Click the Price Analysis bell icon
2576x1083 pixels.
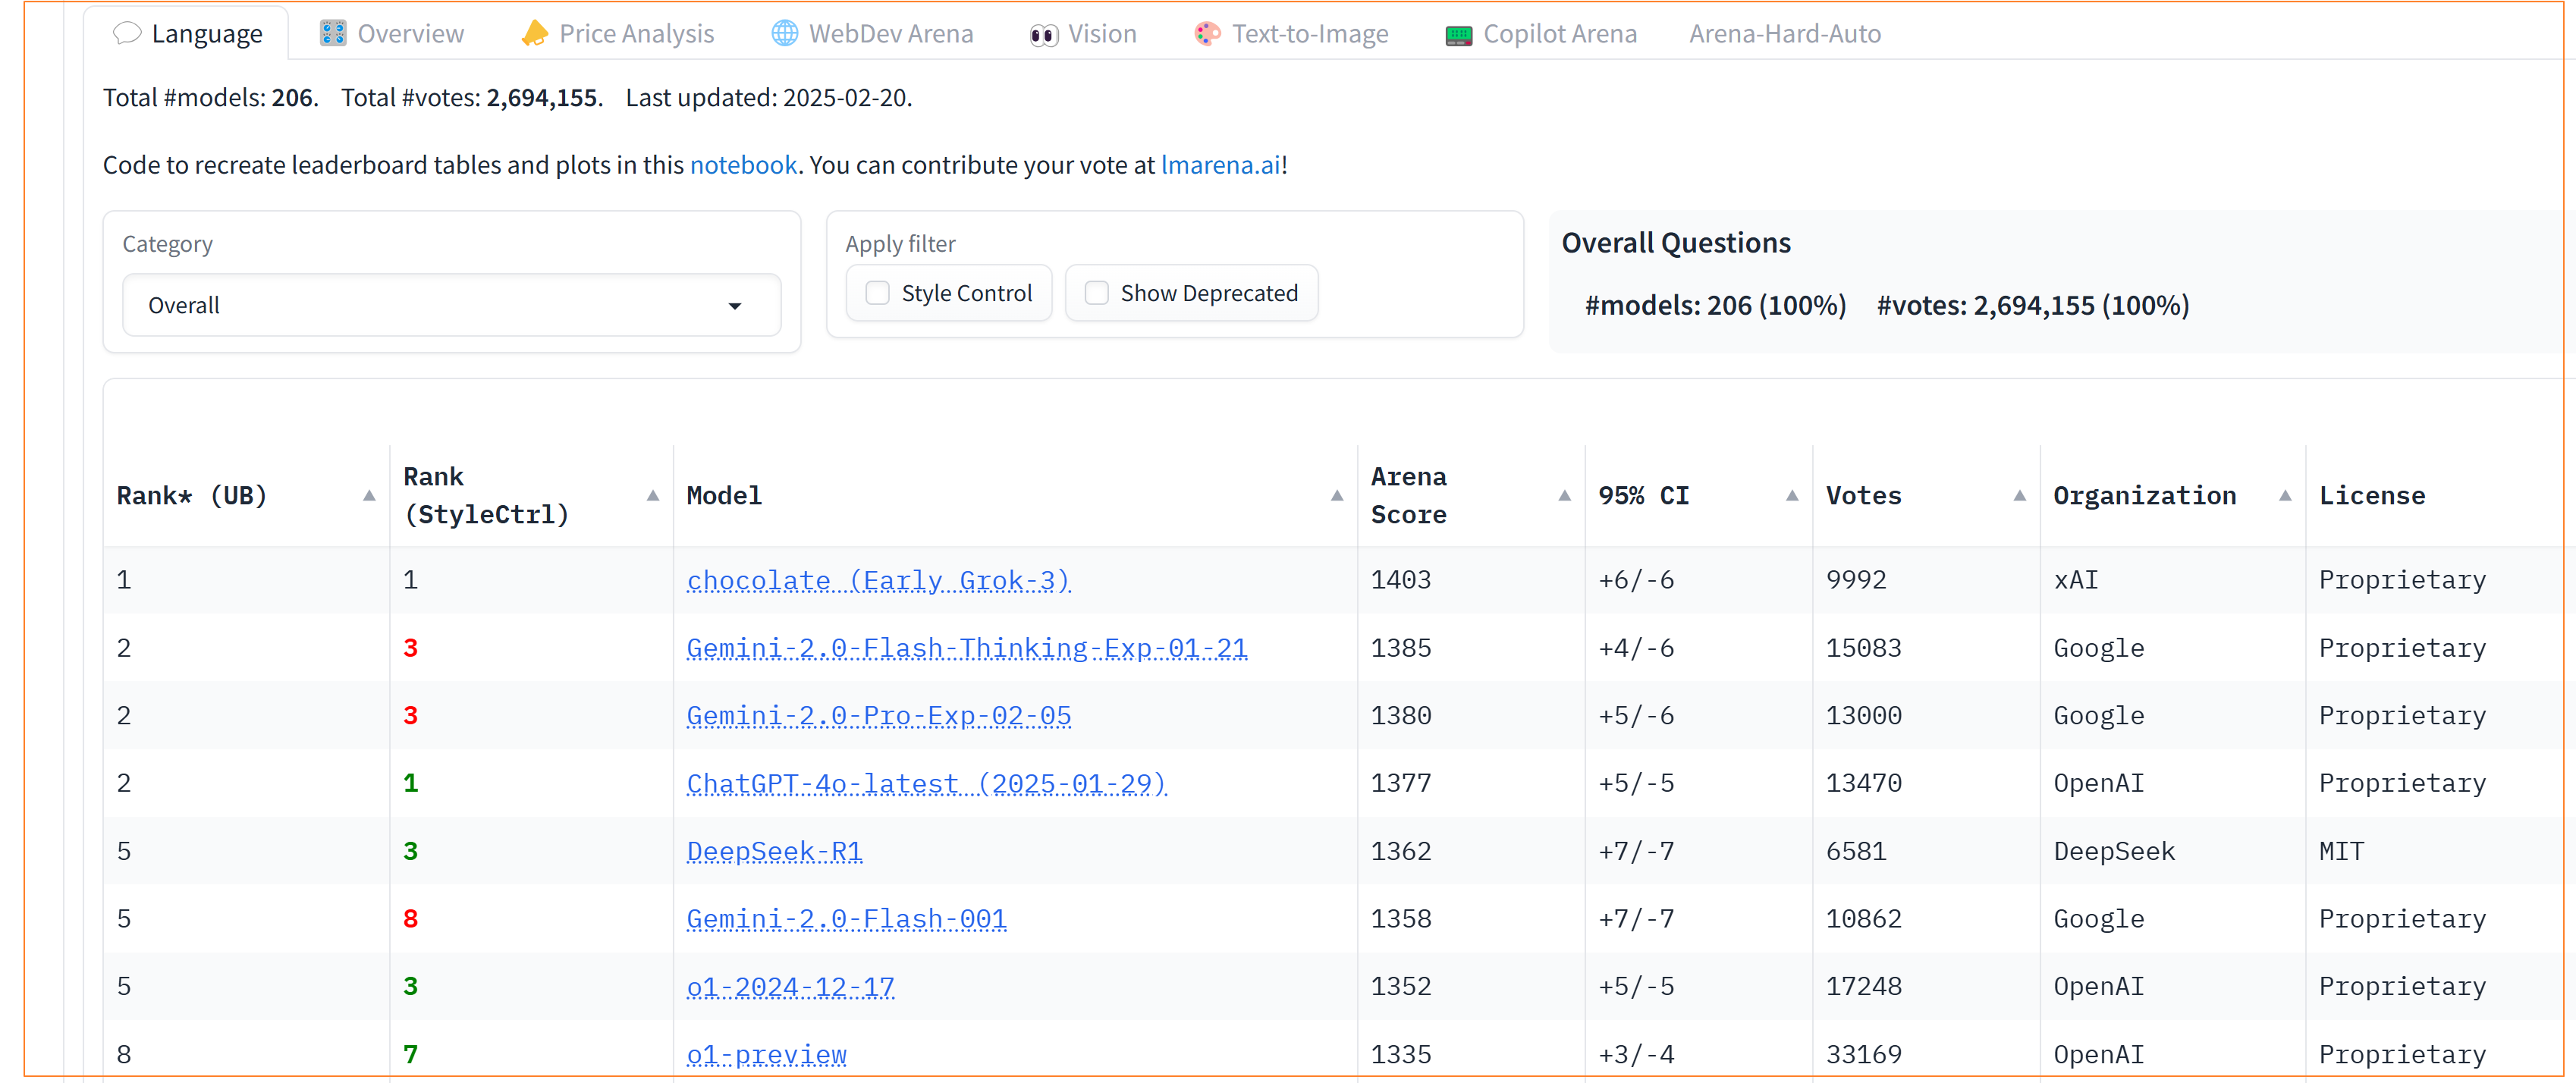tap(534, 34)
